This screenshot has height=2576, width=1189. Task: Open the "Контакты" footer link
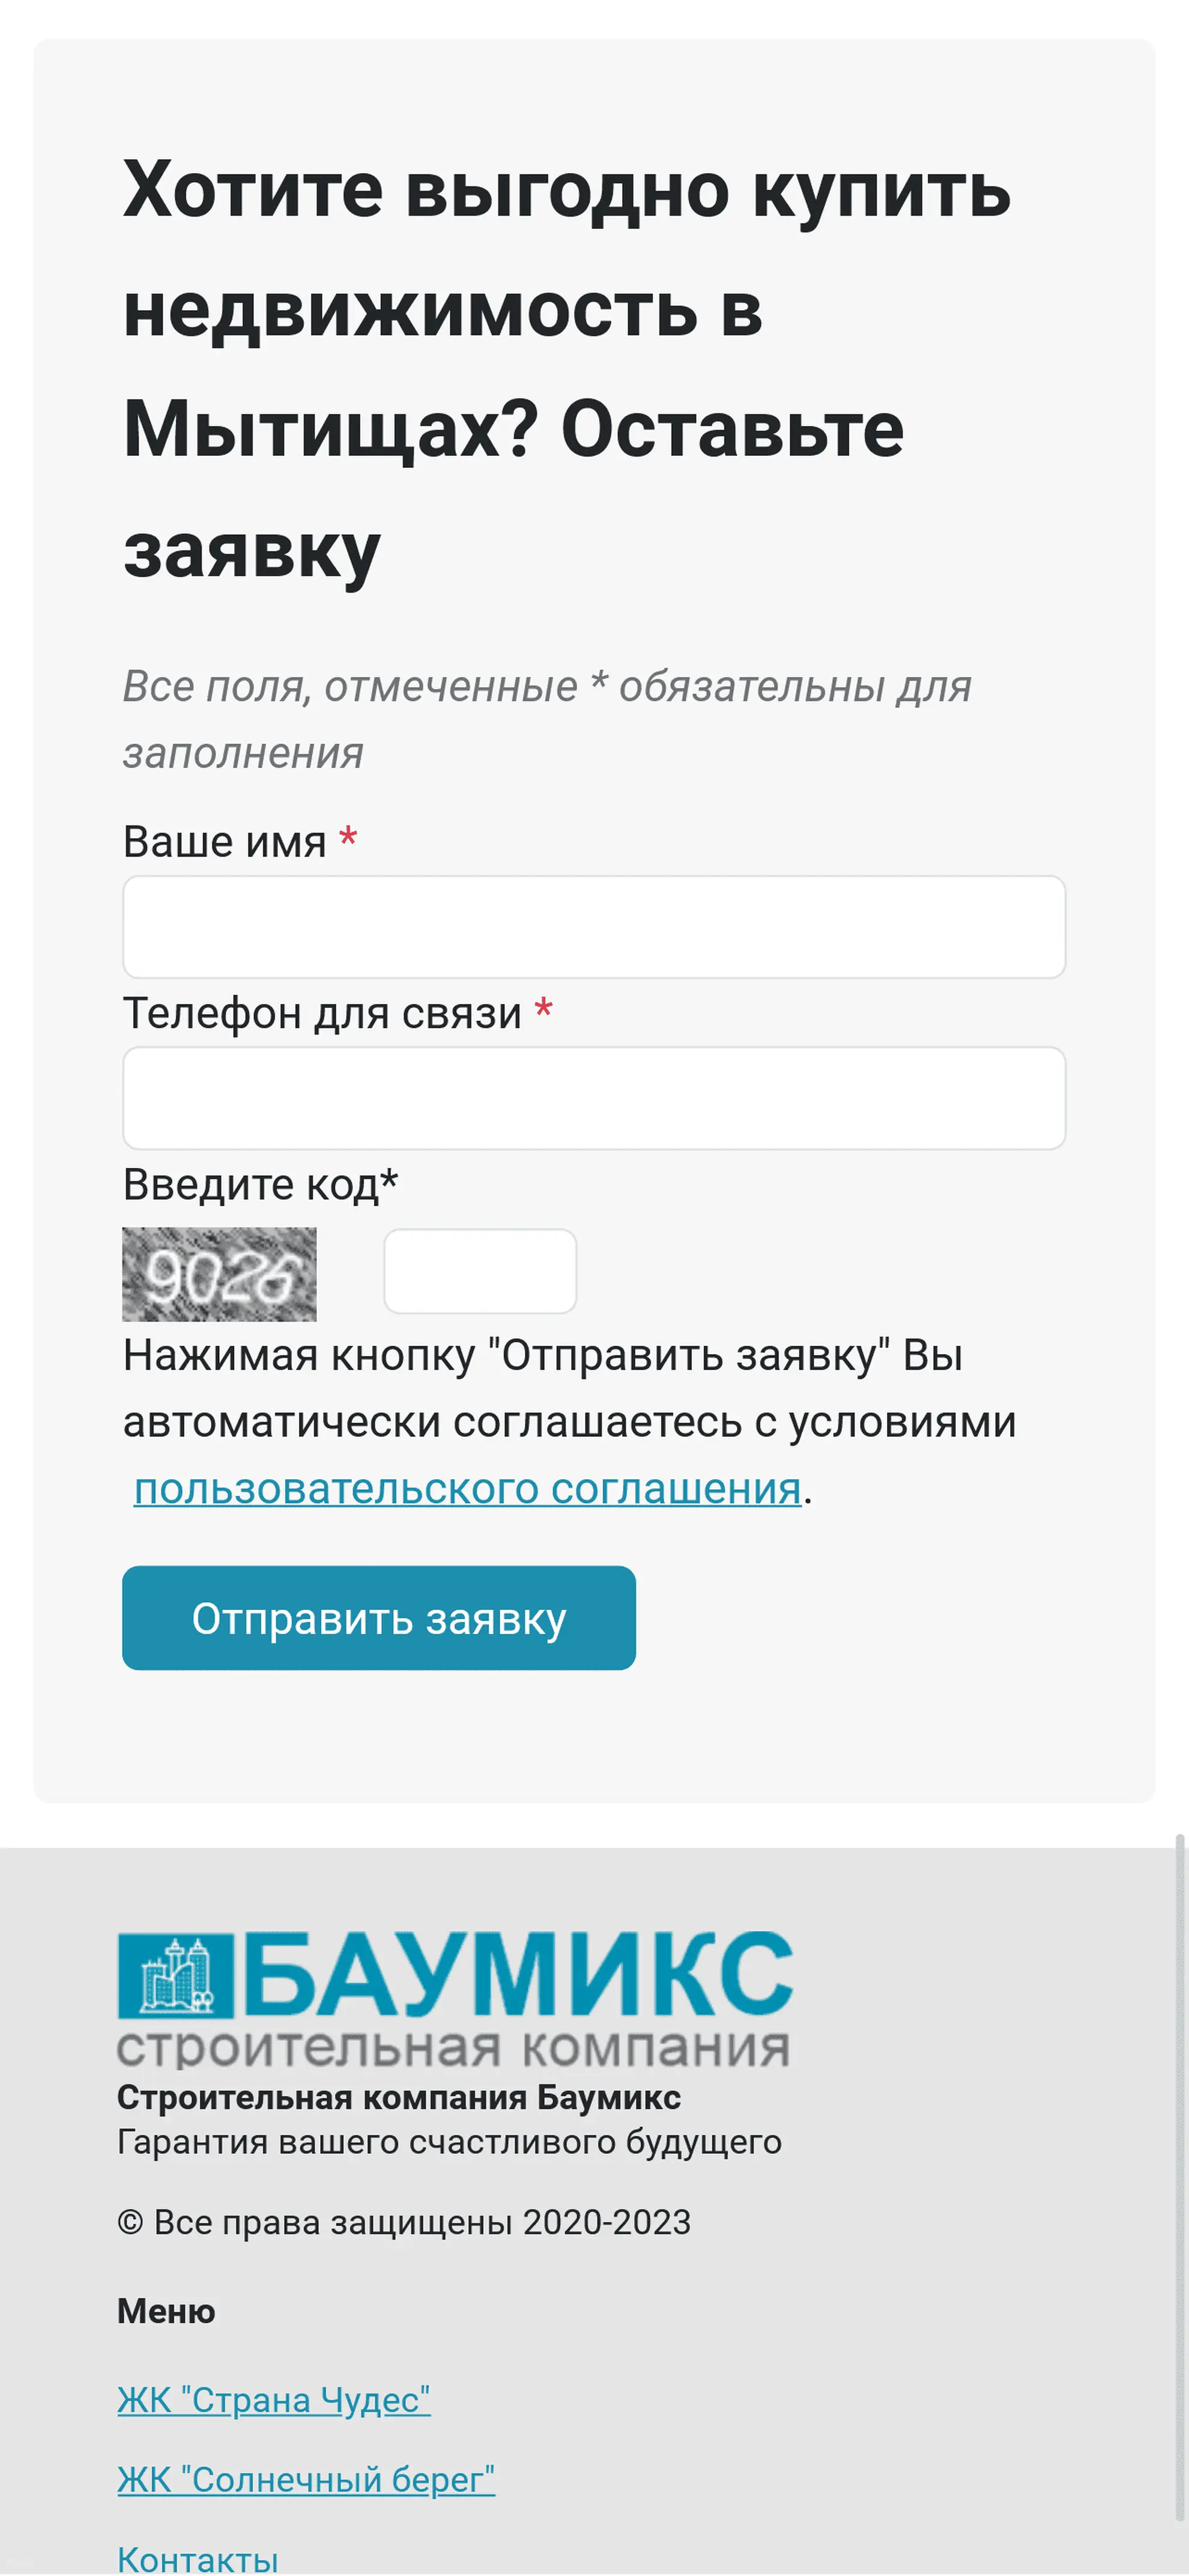tap(198, 2558)
